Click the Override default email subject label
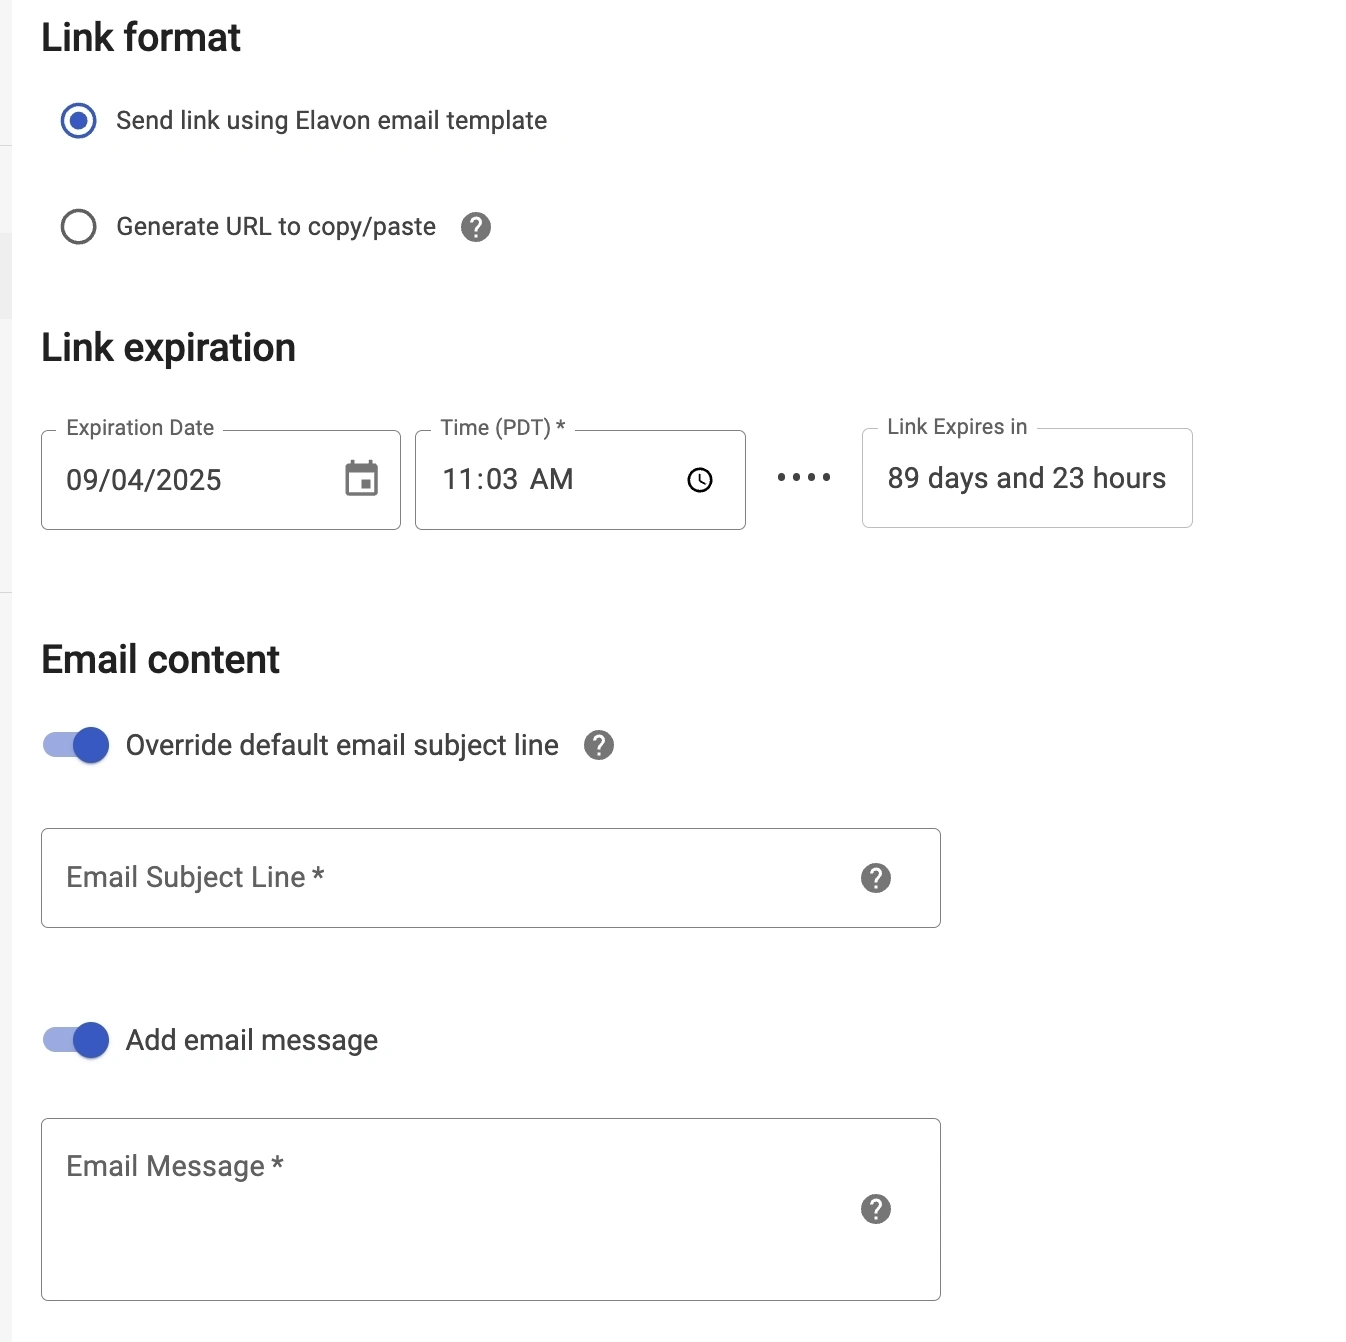 click(x=342, y=745)
